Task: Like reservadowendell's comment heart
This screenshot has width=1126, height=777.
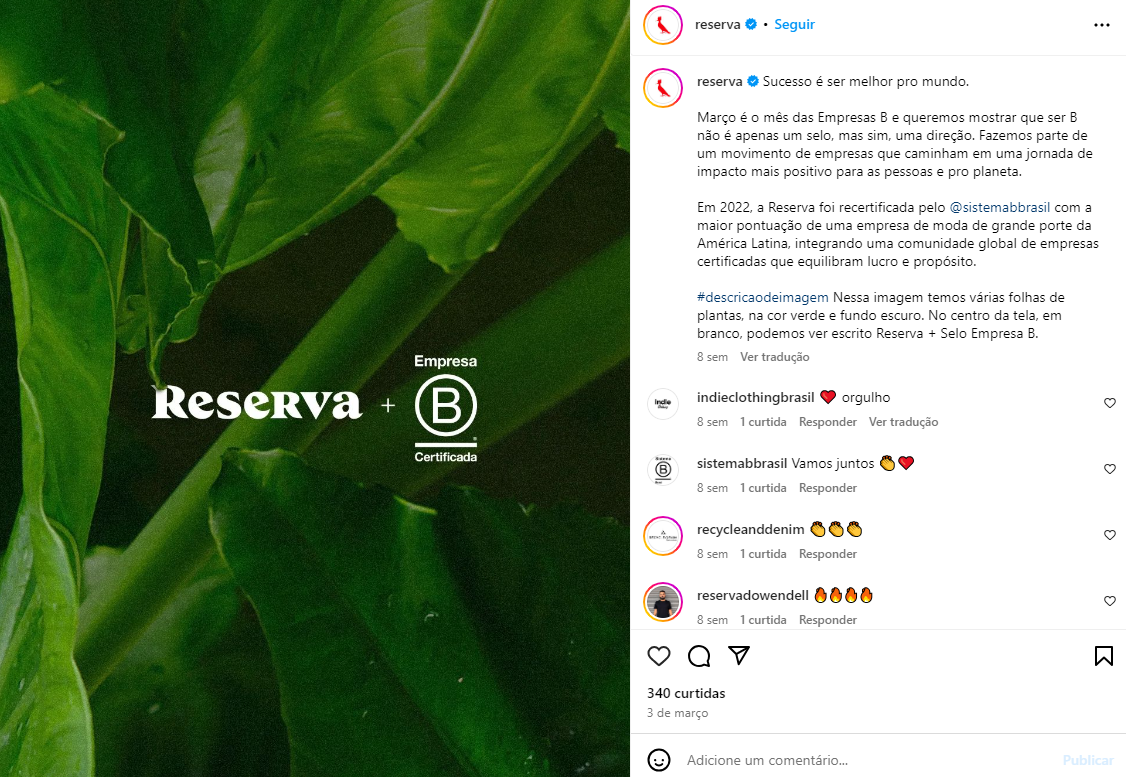Action: tap(1109, 601)
